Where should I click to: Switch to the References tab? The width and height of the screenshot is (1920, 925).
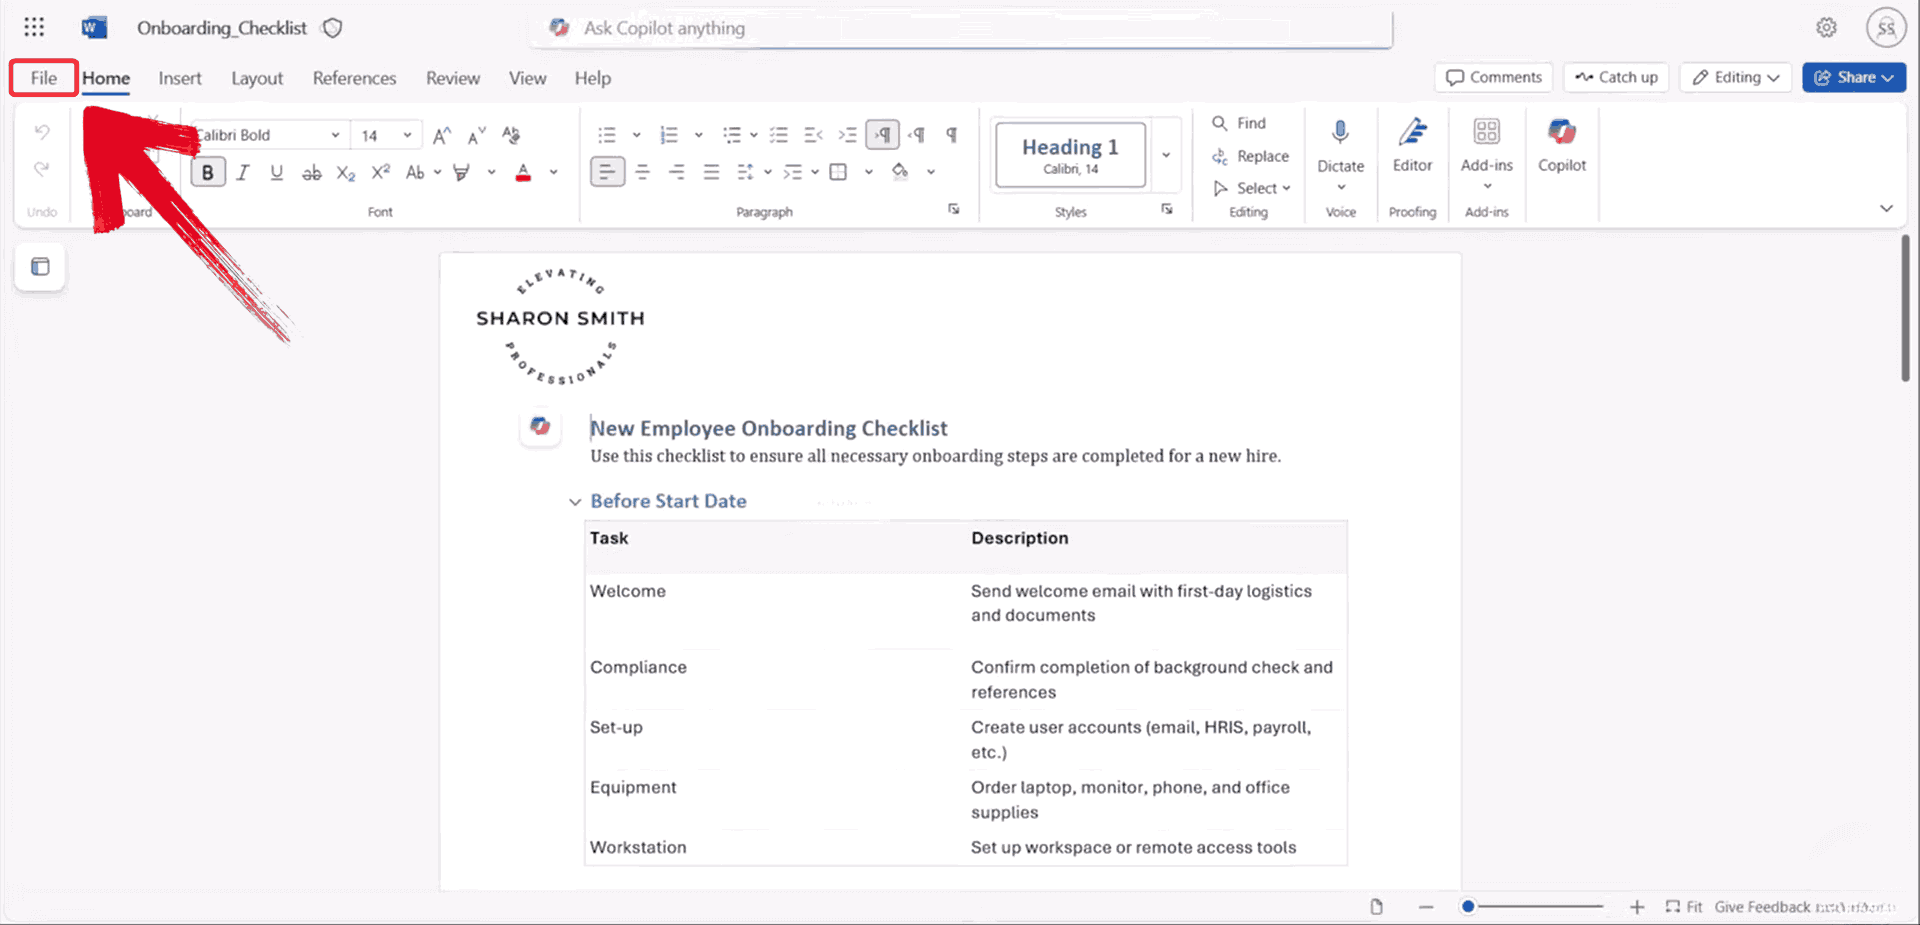(x=354, y=78)
